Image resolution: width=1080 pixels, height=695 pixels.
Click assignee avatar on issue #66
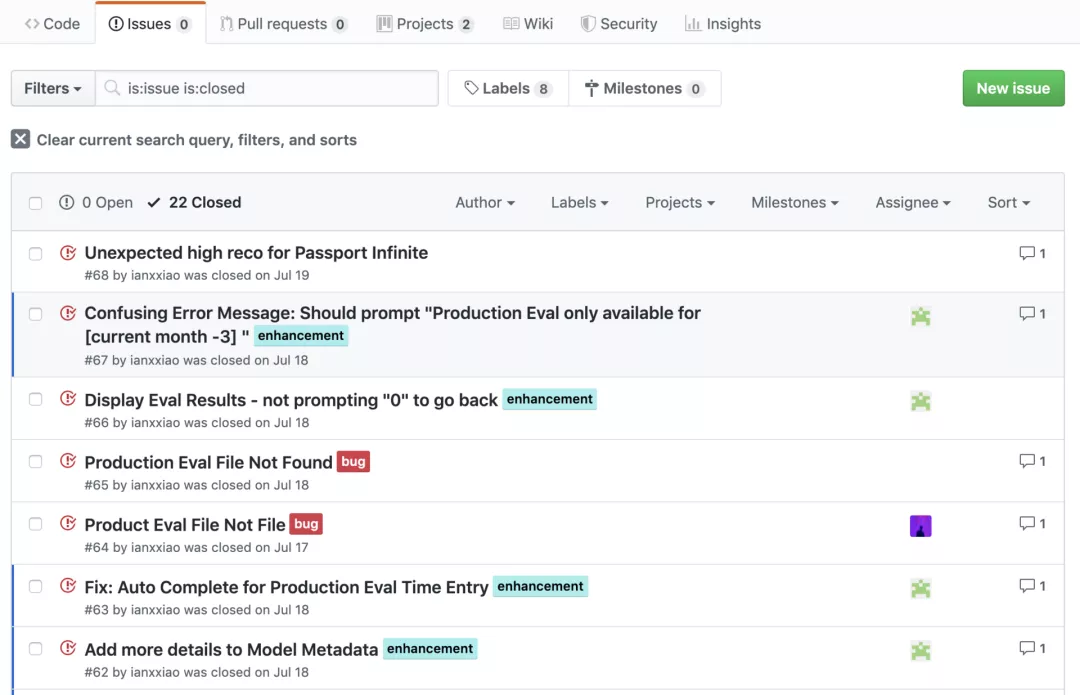pyautogui.click(x=920, y=401)
